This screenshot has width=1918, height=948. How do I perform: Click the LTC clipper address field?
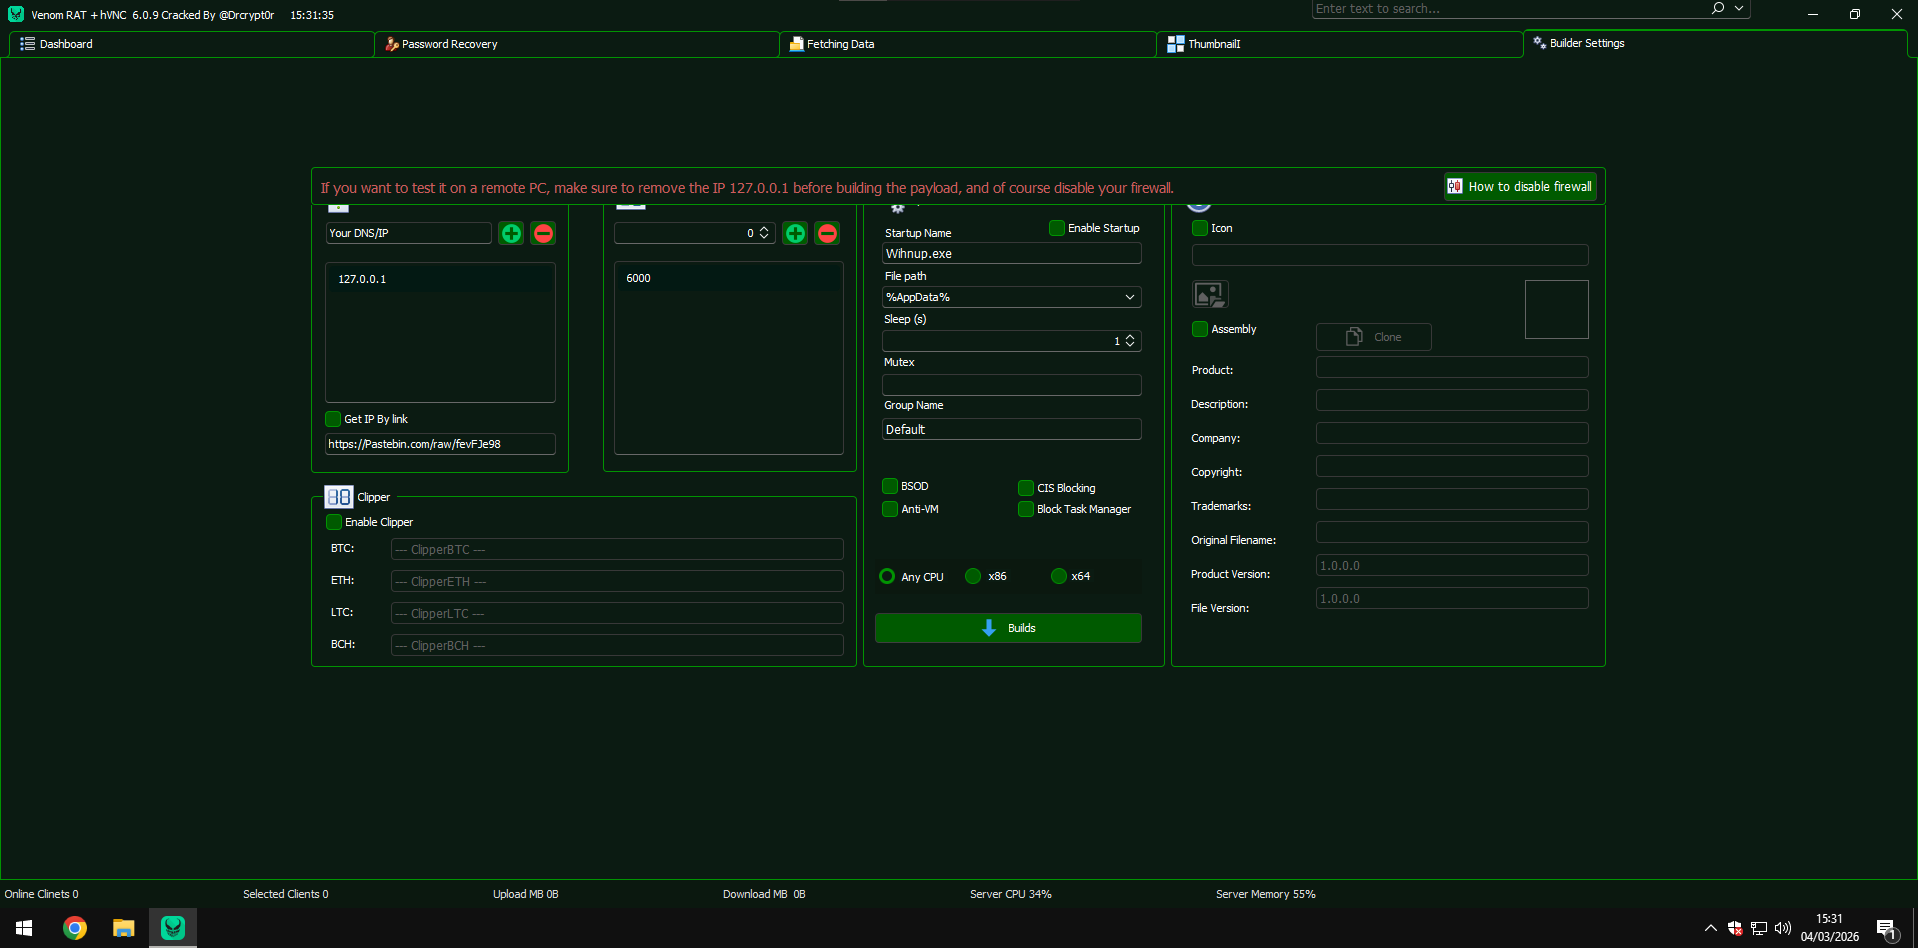tap(617, 613)
